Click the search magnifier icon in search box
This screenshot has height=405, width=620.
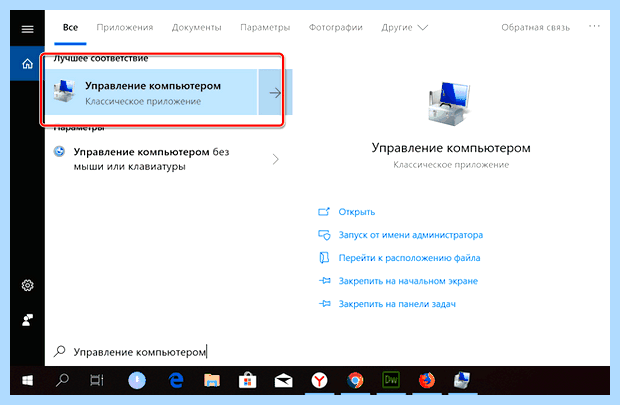[x=59, y=351]
